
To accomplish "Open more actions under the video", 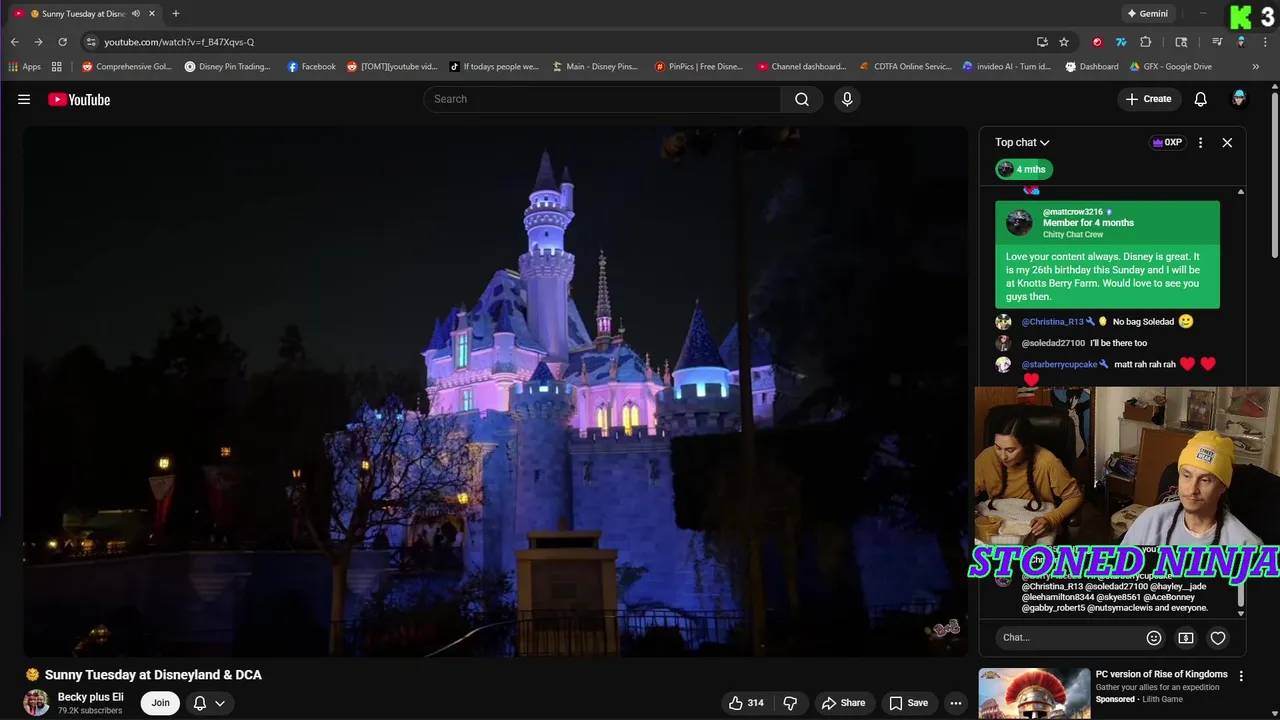I will tap(955, 703).
